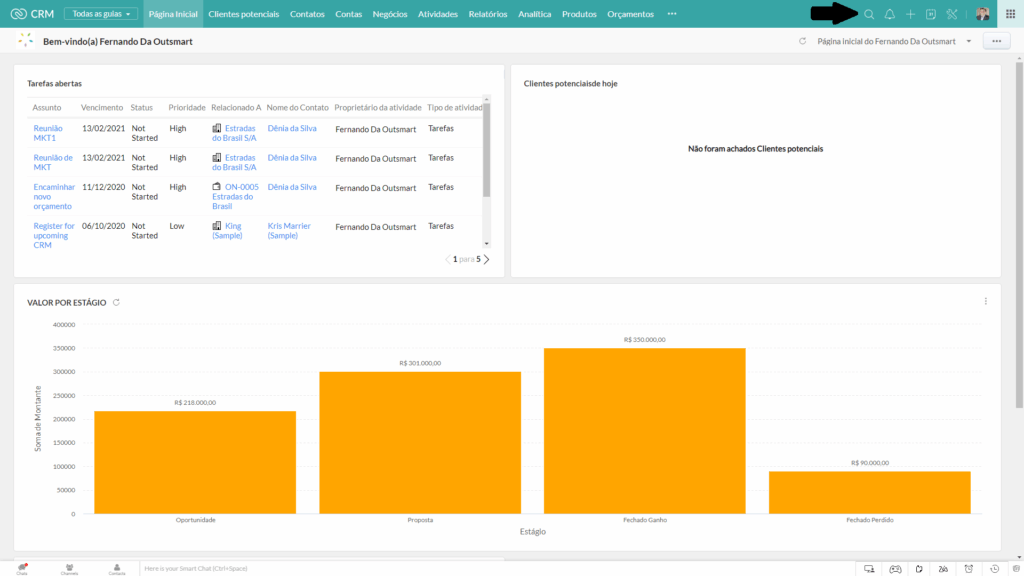Screen dimensions: 1024x576
Task: Click the CRM logo
Action: tap(32, 14)
